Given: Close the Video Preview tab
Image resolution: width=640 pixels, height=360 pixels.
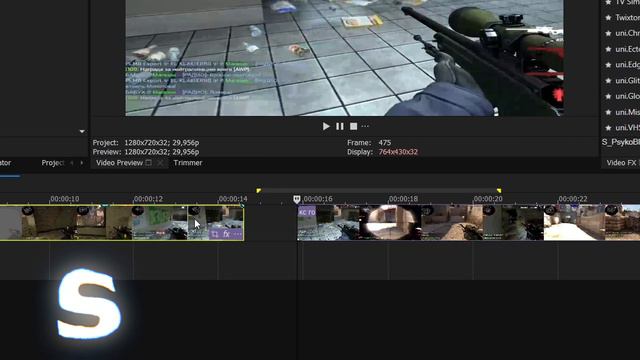Looking at the screenshot, I should pos(160,162).
